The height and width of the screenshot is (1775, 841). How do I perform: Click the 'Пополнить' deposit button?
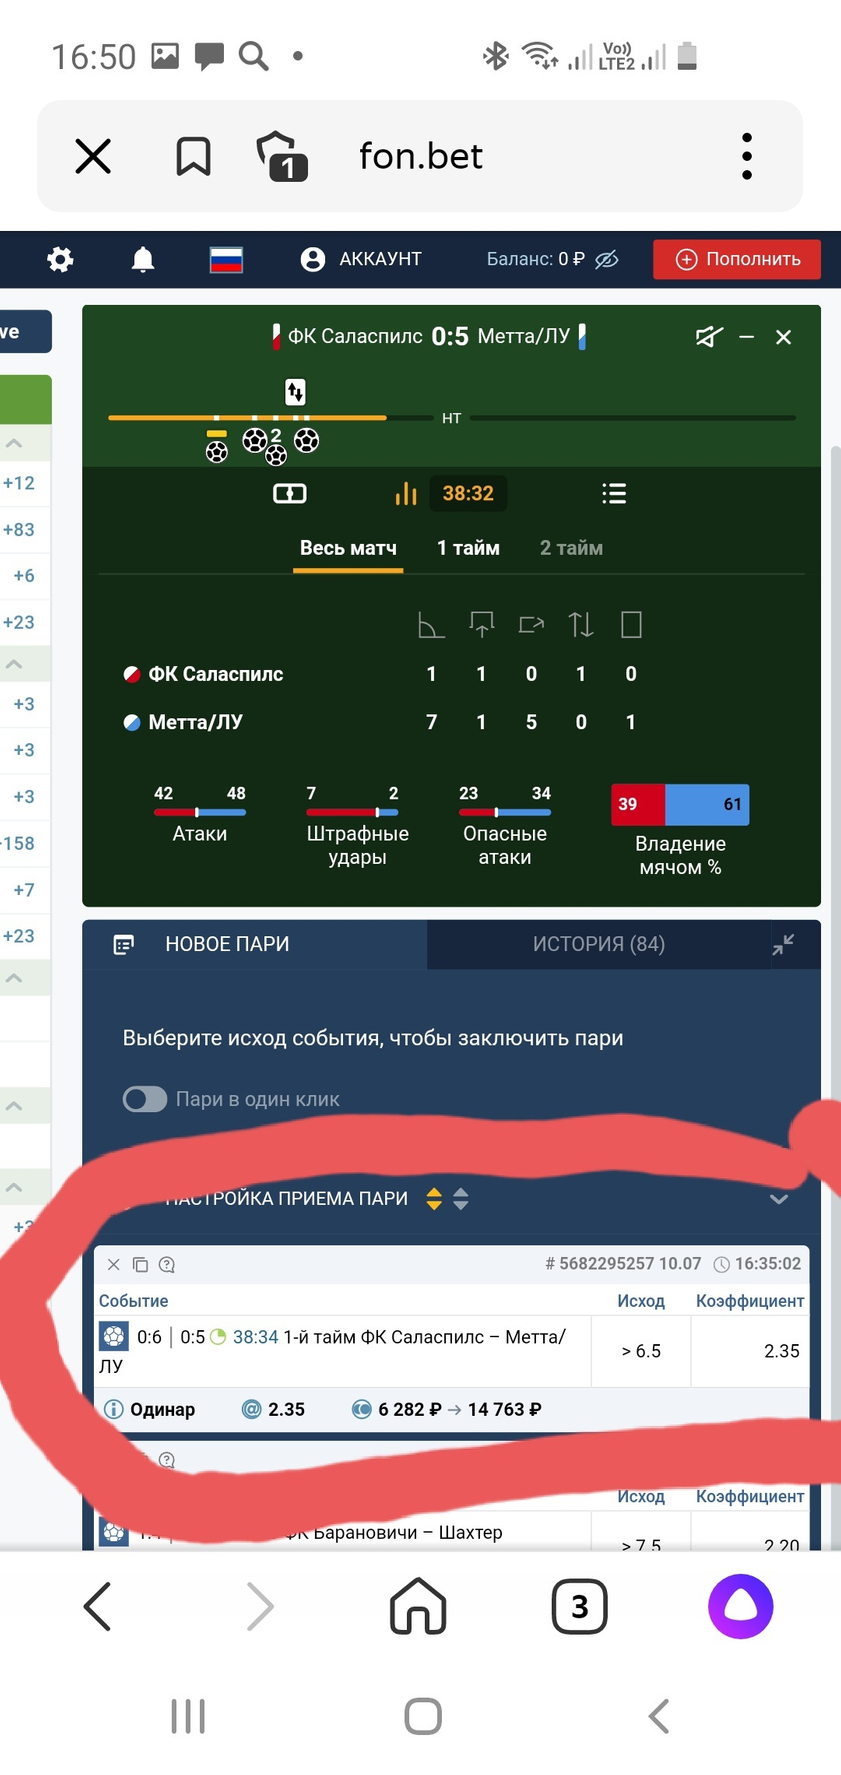coord(737,259)
